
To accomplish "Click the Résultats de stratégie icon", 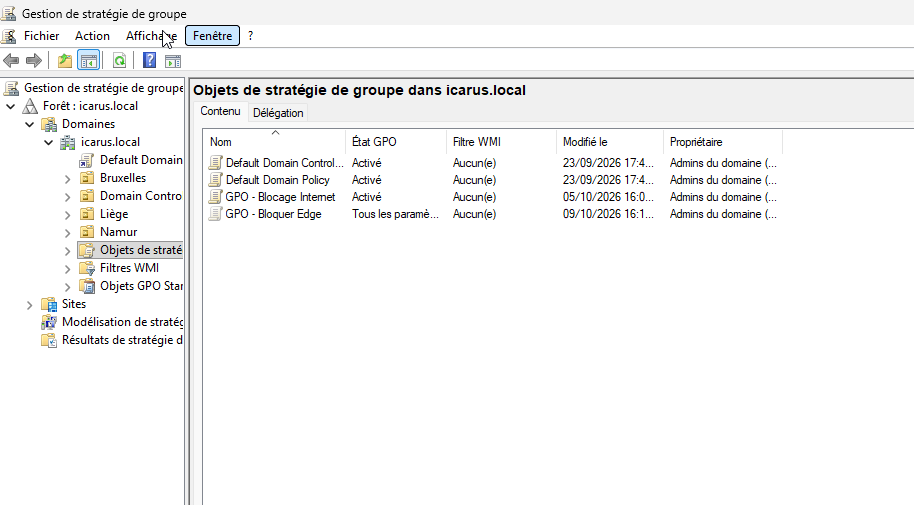I will [49, 341].
